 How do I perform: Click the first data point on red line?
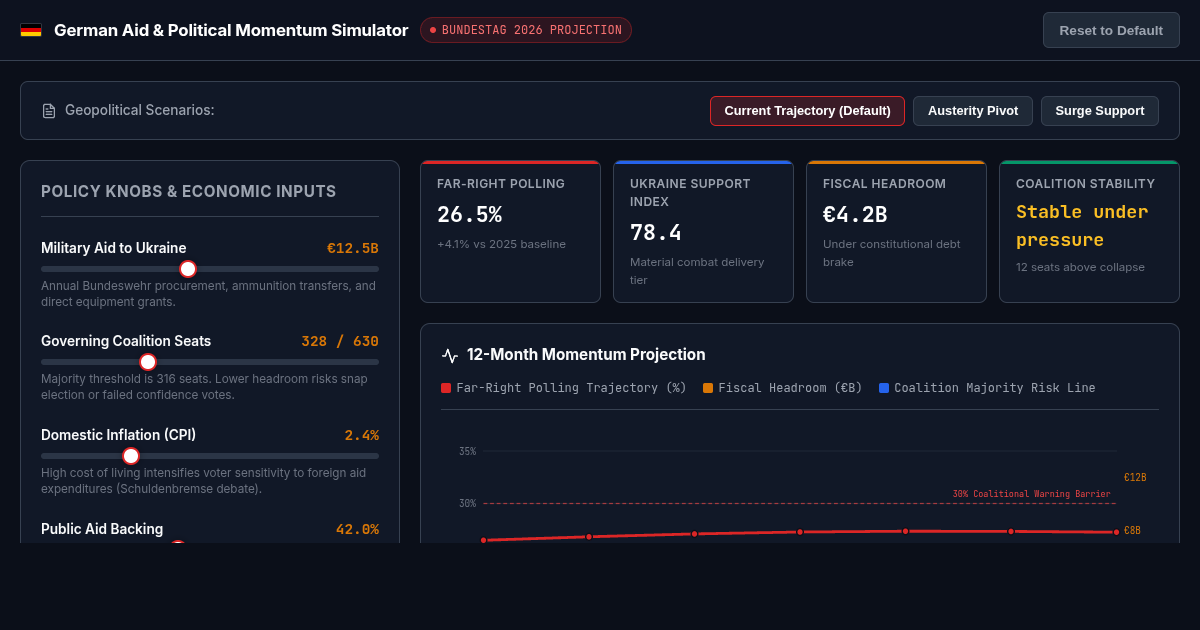click(x=483, y=540)
